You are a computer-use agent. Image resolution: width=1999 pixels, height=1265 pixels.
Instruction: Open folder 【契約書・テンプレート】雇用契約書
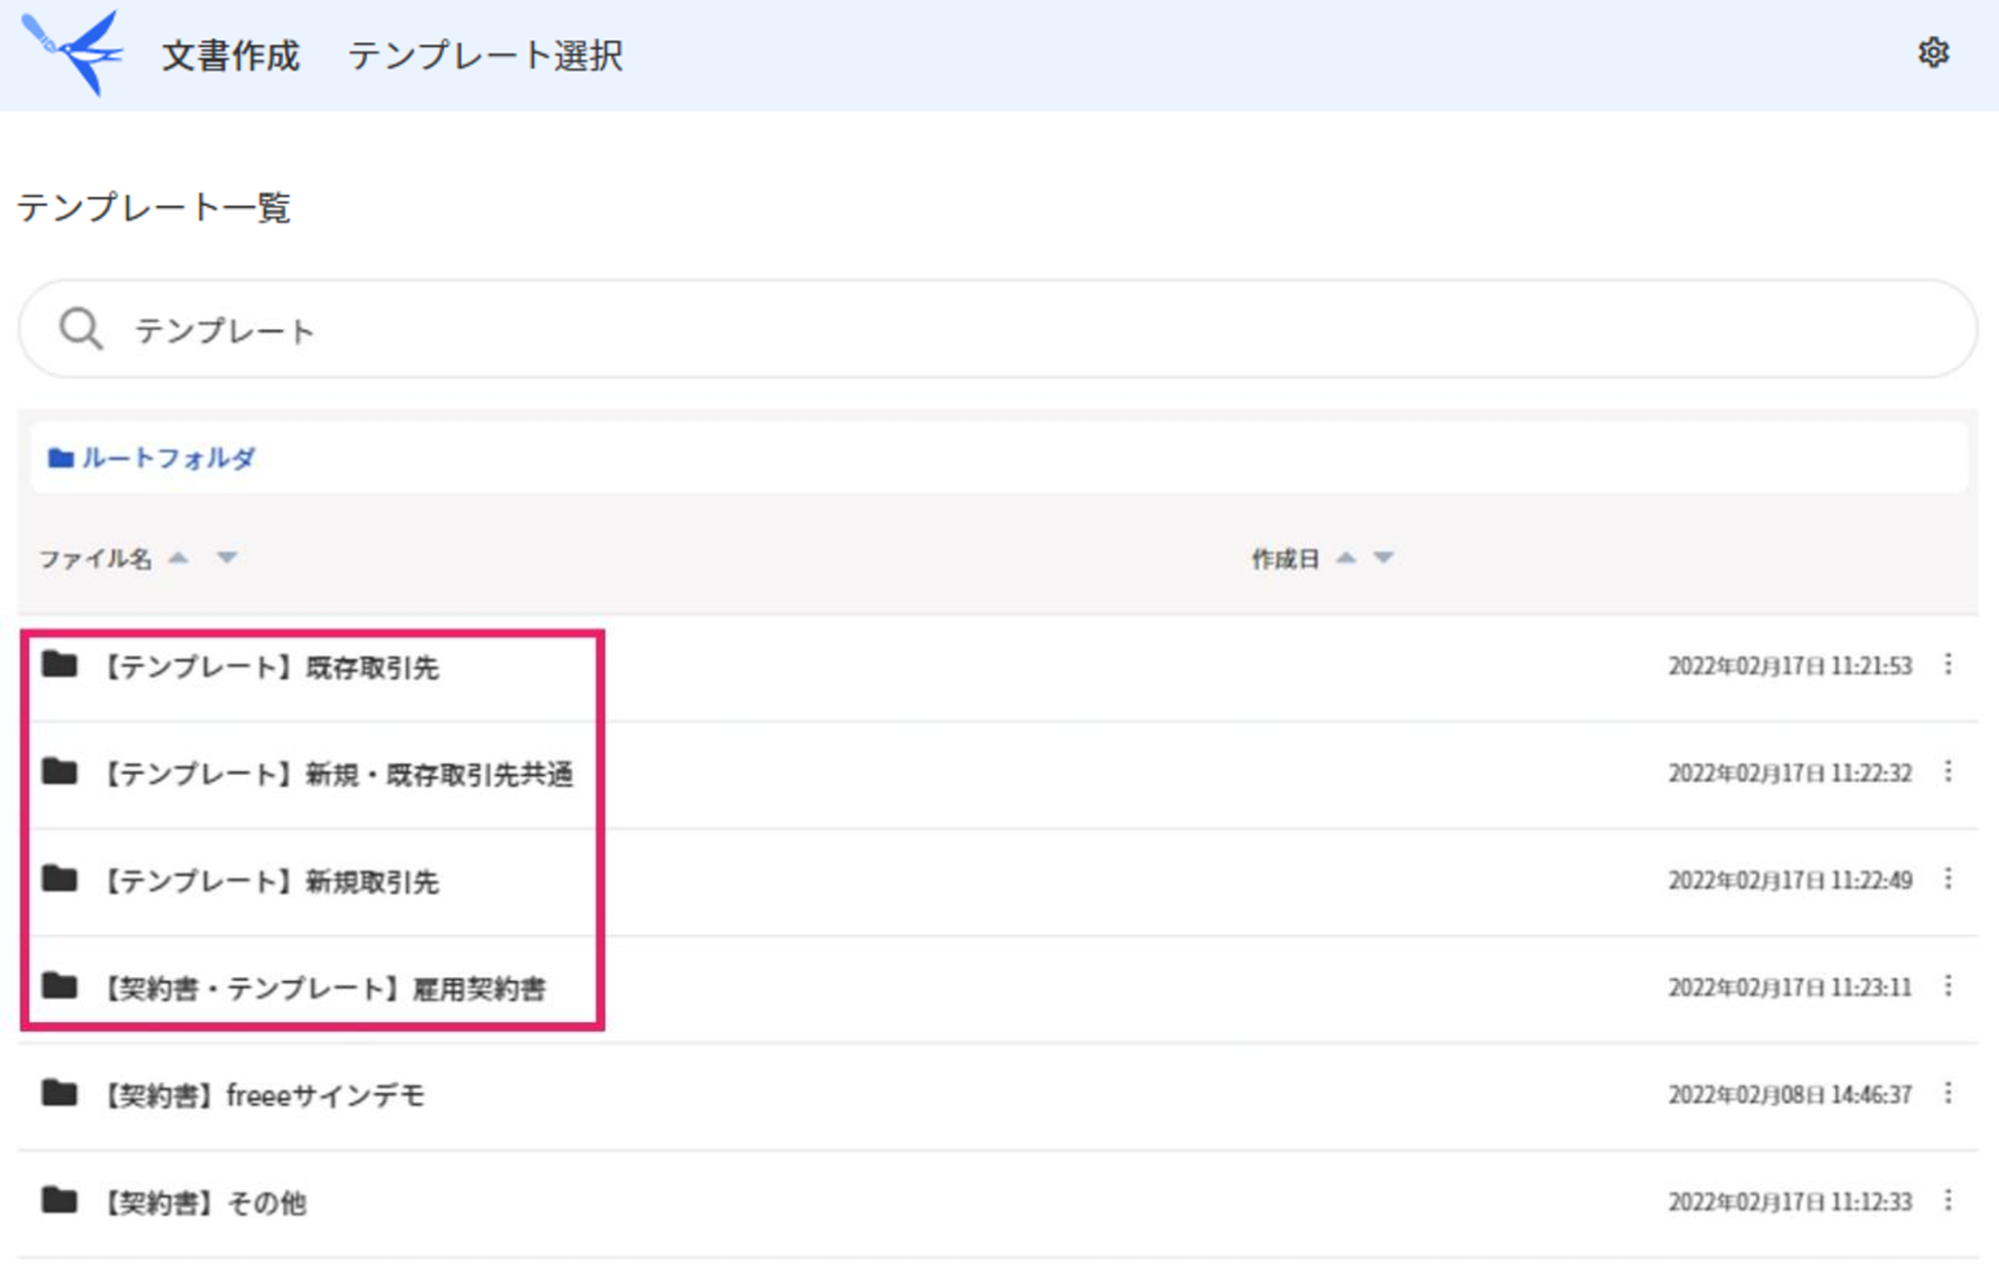pyautogui.click(x=324, y=988)
